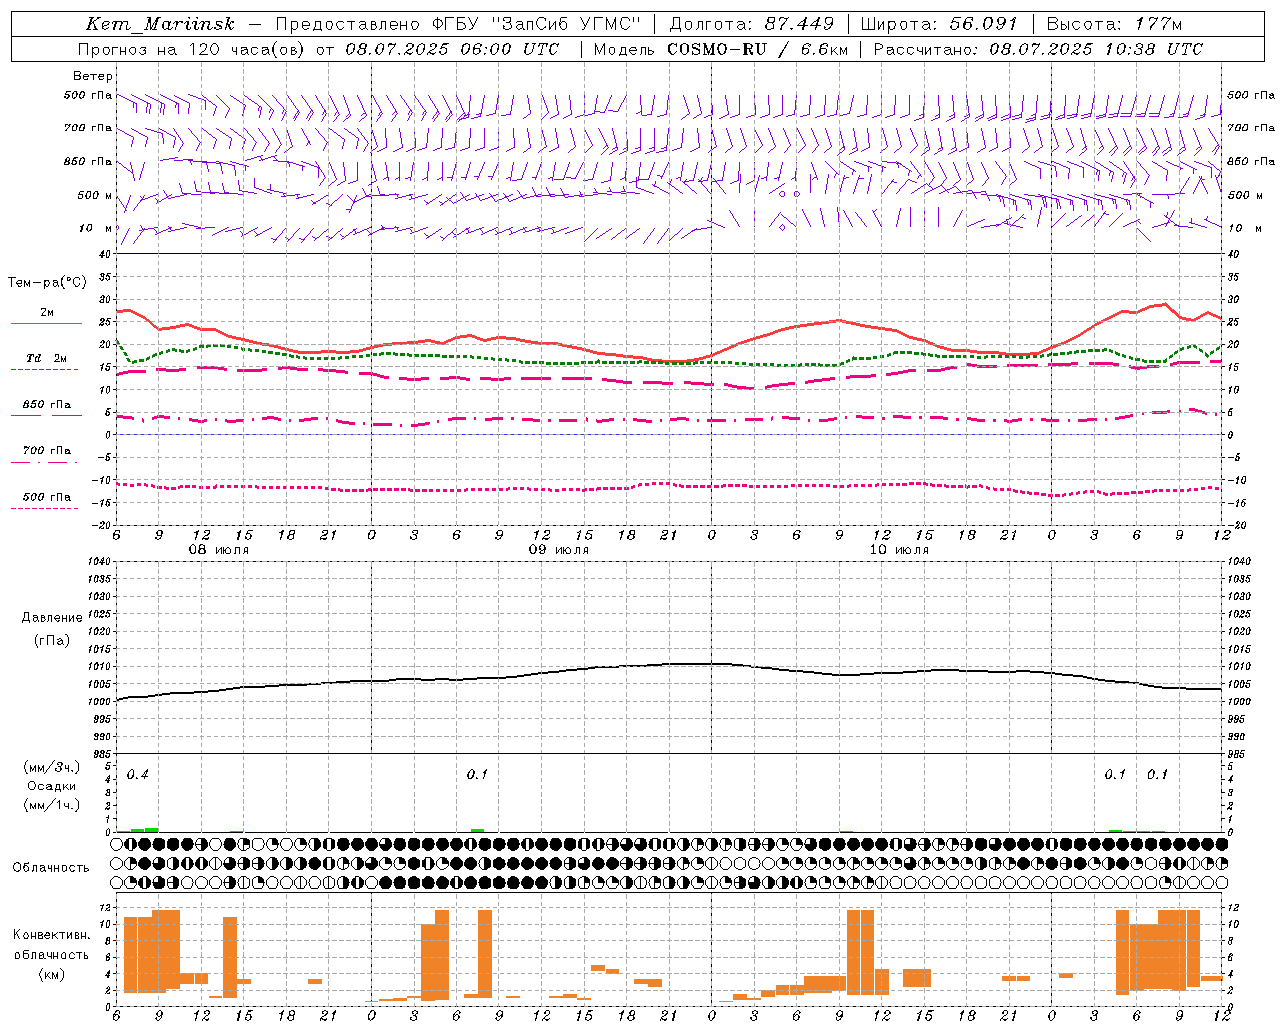Click the Давление pressure panel title
The height and width of the screenshot is (1024, 1280).
[52, 618]
